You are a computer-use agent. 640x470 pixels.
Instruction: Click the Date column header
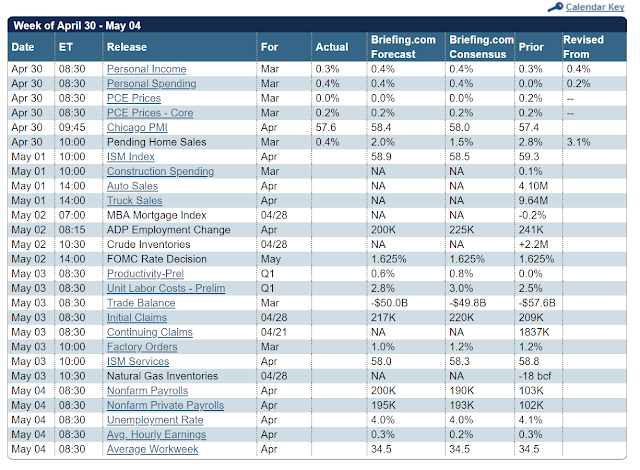[23, 47]
